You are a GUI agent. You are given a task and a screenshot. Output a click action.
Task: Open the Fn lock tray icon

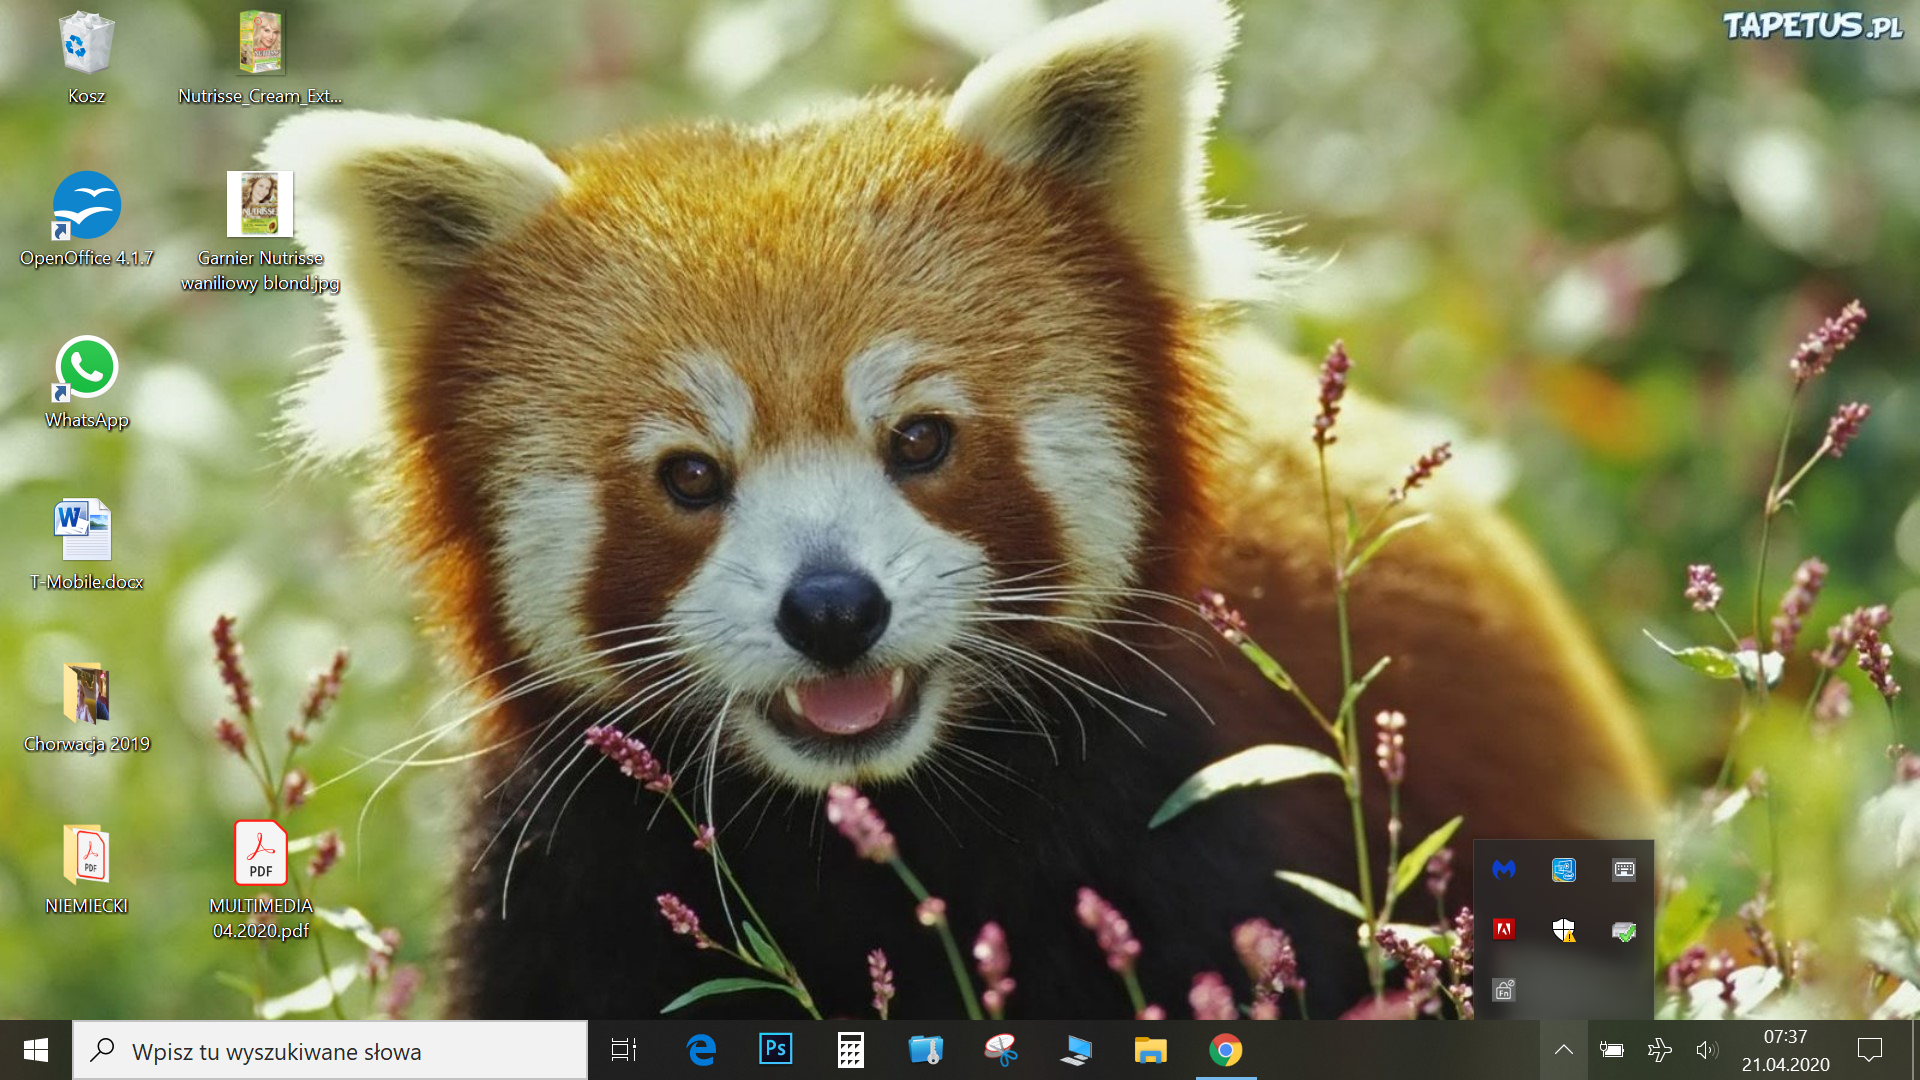pyautogui.click(x=1504, y=990)
